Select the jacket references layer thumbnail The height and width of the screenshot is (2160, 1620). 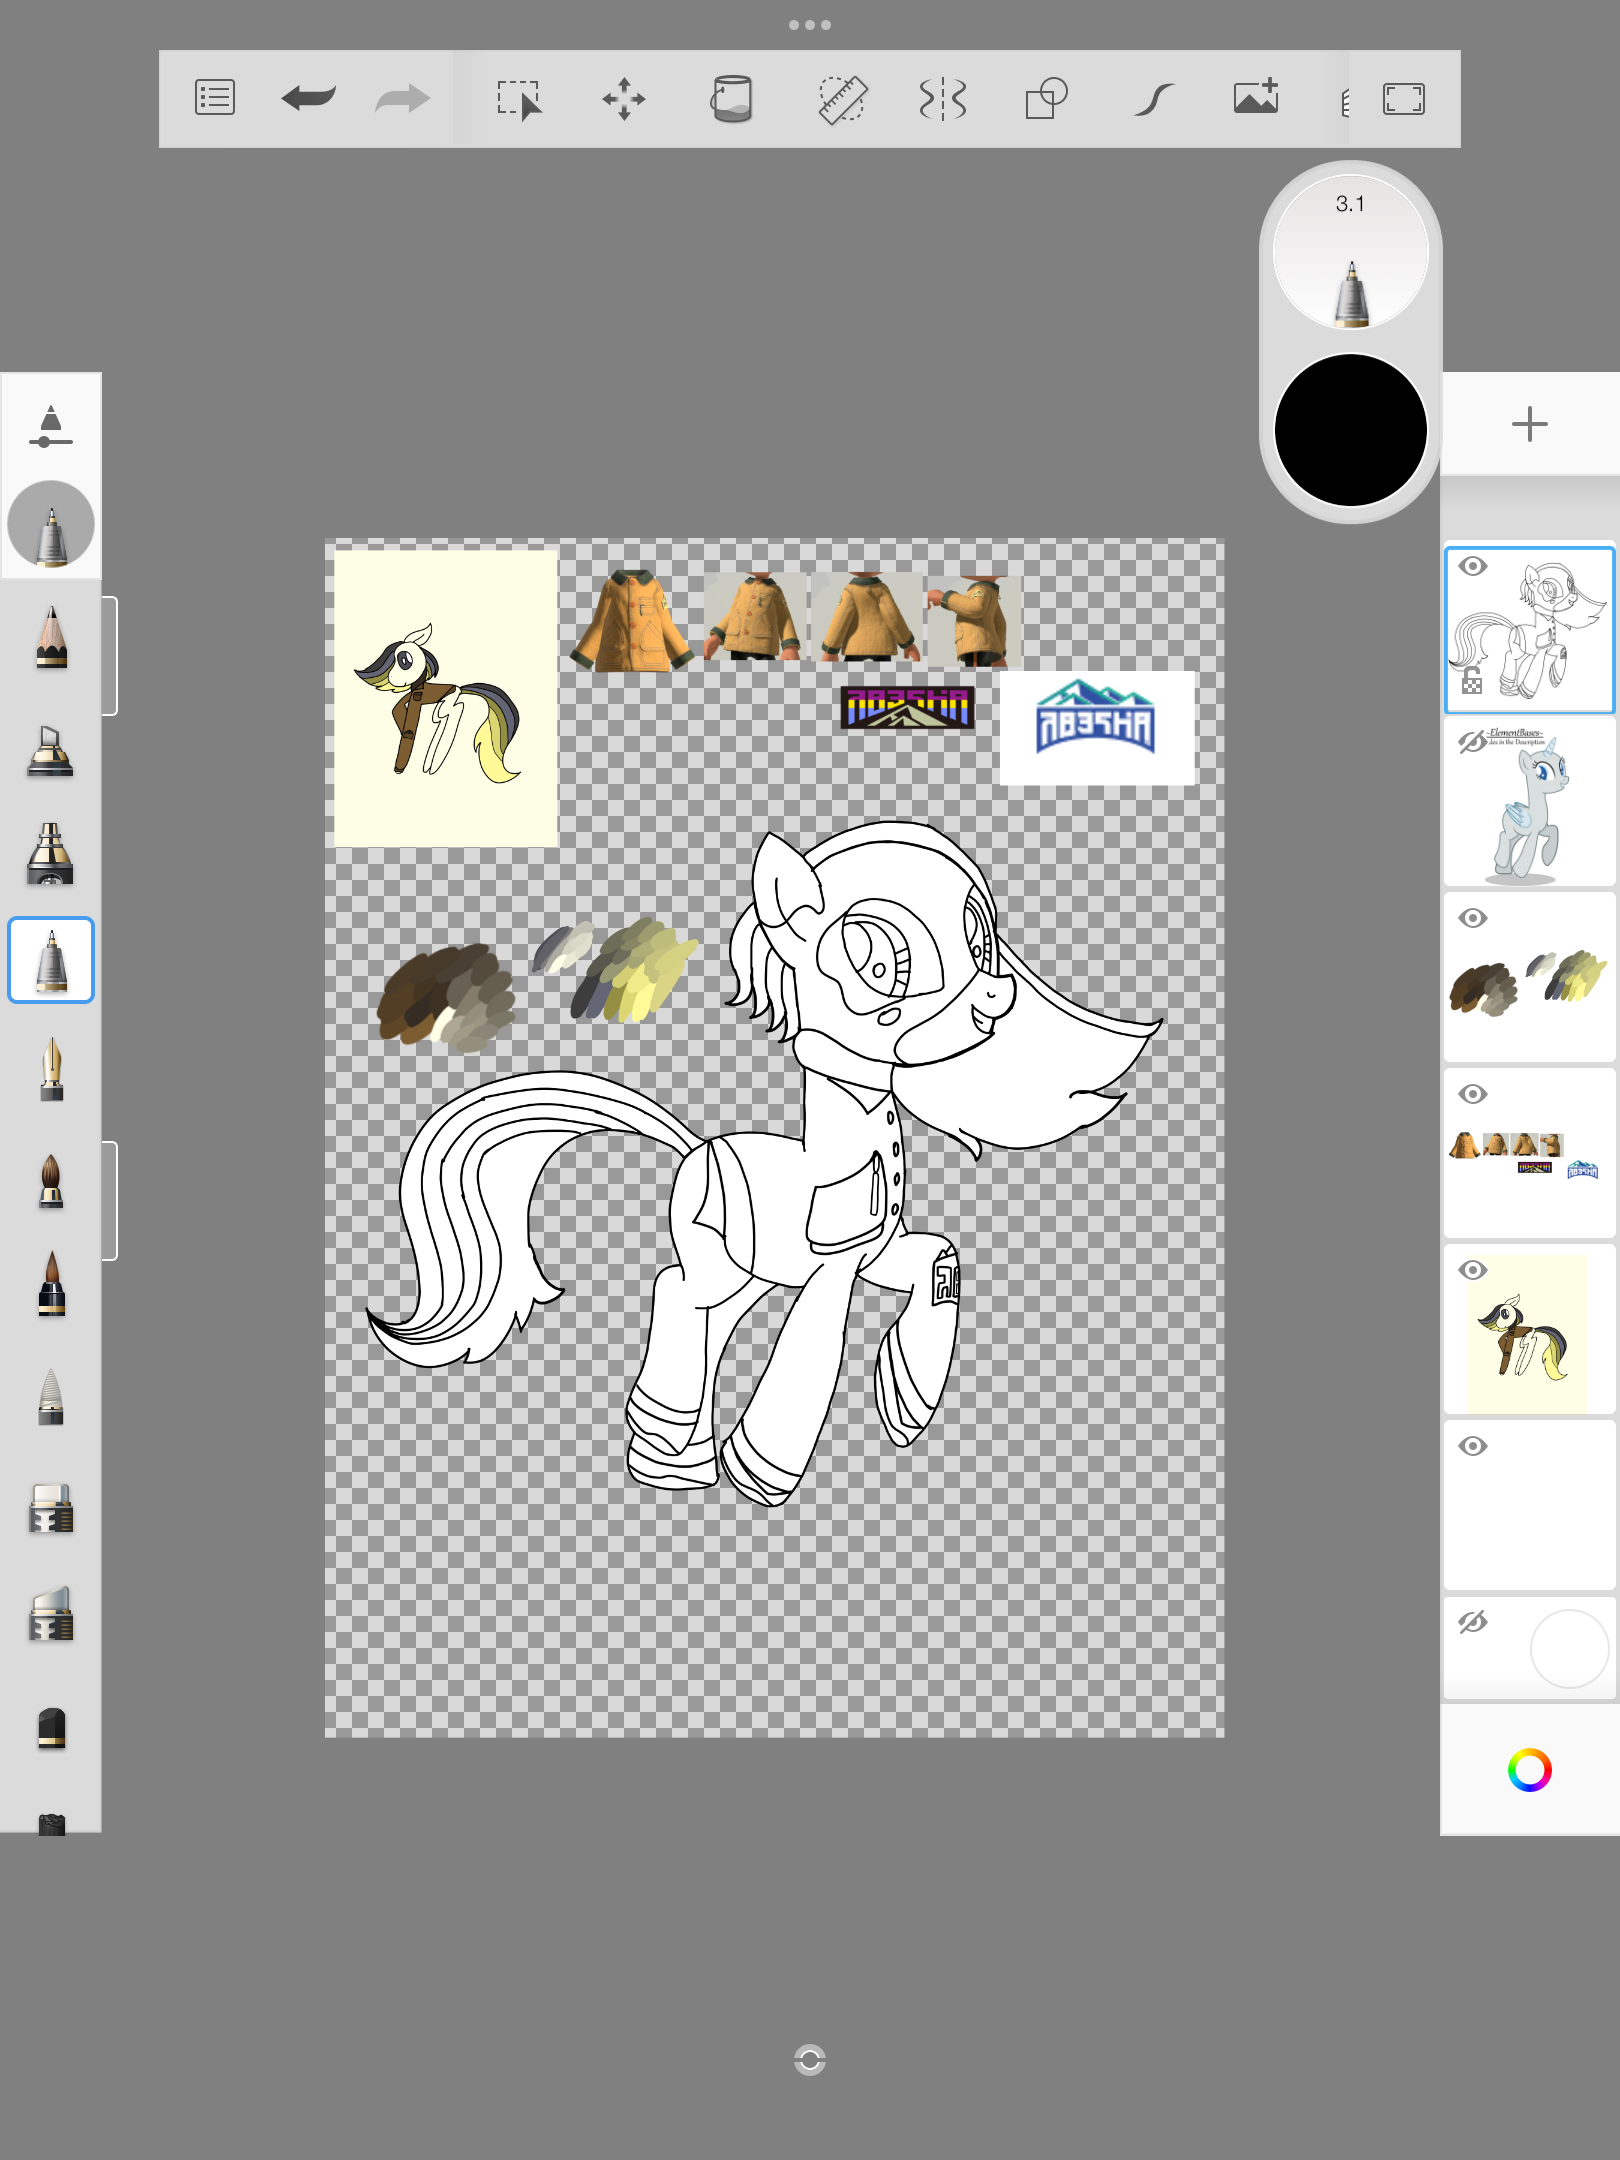tap(1529, 1154)
